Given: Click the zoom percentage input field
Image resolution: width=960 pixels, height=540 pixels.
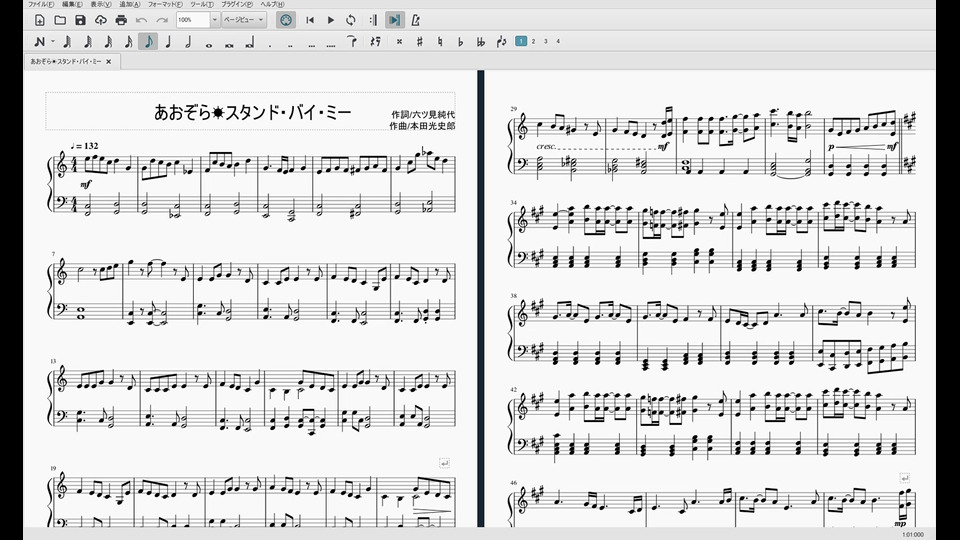Looking at the screenshot, I should pos(193,20).
